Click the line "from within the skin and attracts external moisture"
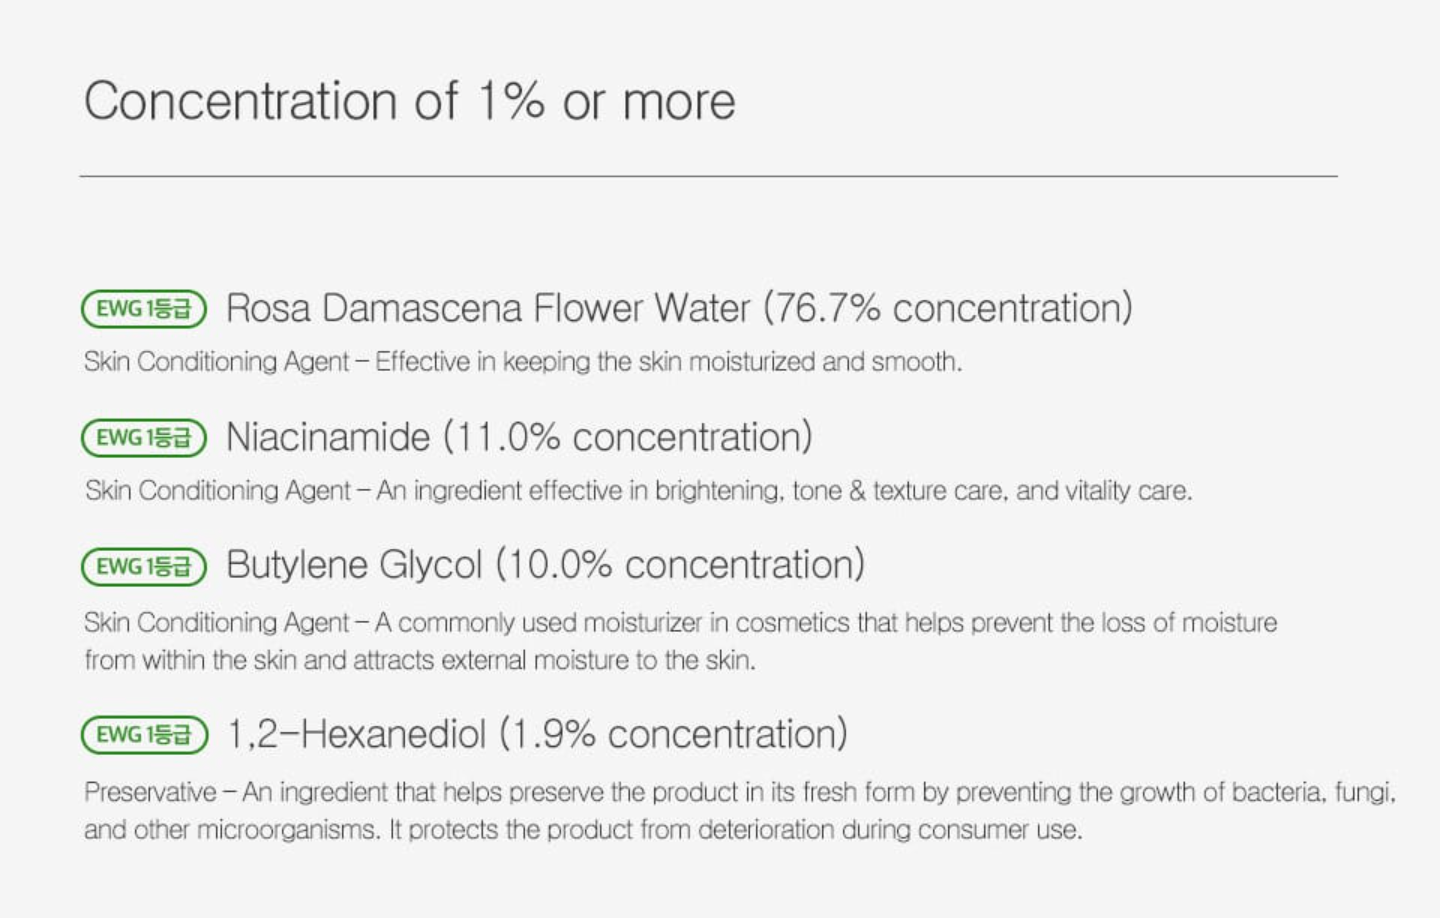The image size is (1440, 918). click(x=419, y=661)
